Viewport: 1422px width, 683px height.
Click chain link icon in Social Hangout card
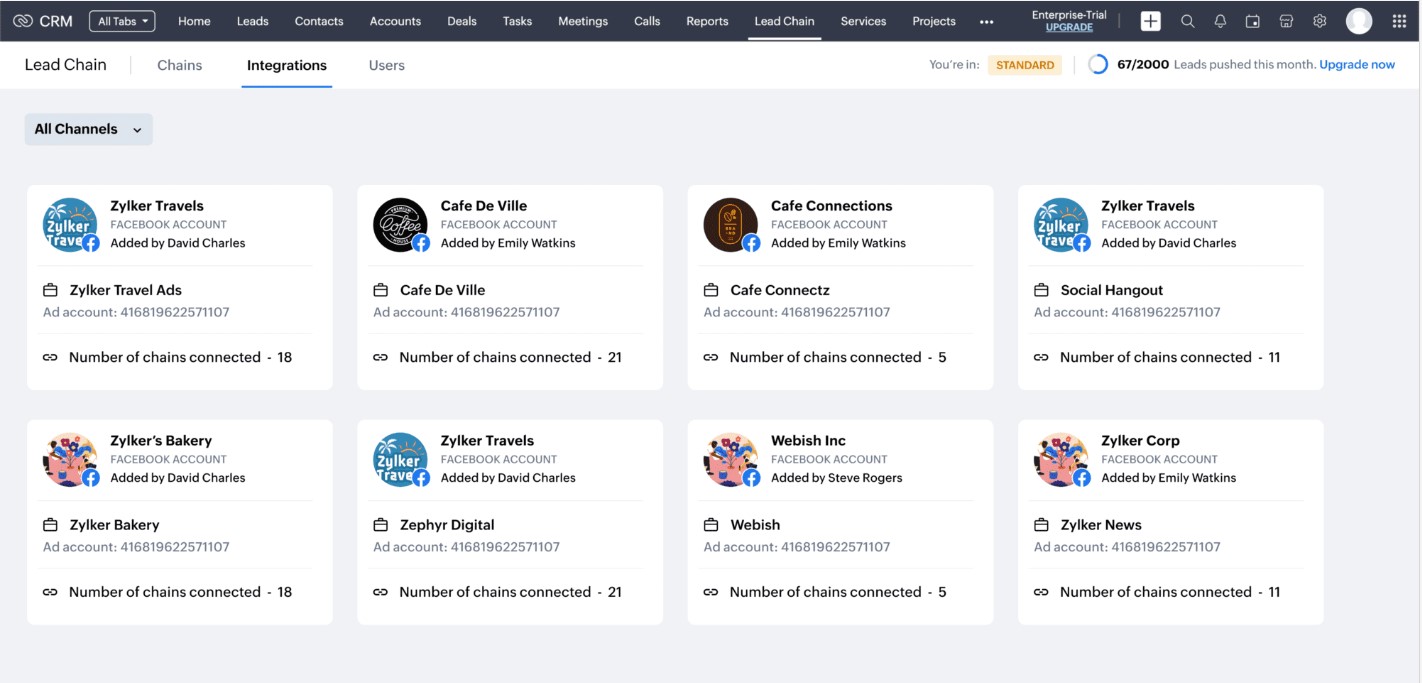(x=1041, y=357)
